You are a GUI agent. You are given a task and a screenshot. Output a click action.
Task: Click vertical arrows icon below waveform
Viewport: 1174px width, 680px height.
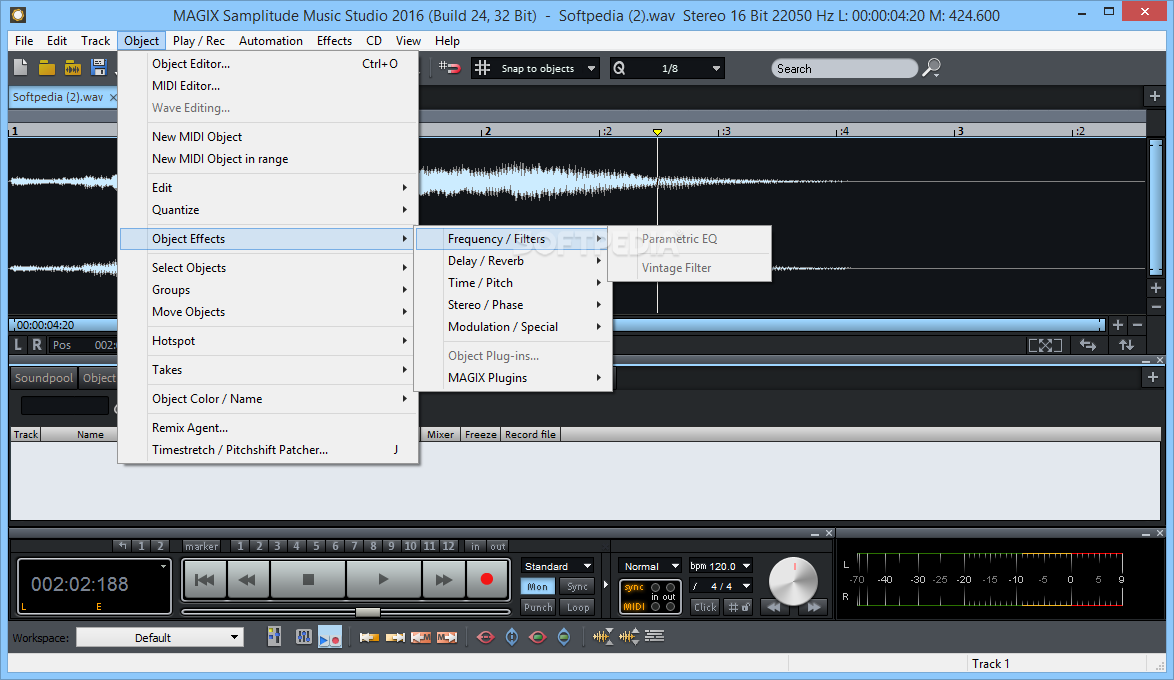click(x=1126, y=345)
